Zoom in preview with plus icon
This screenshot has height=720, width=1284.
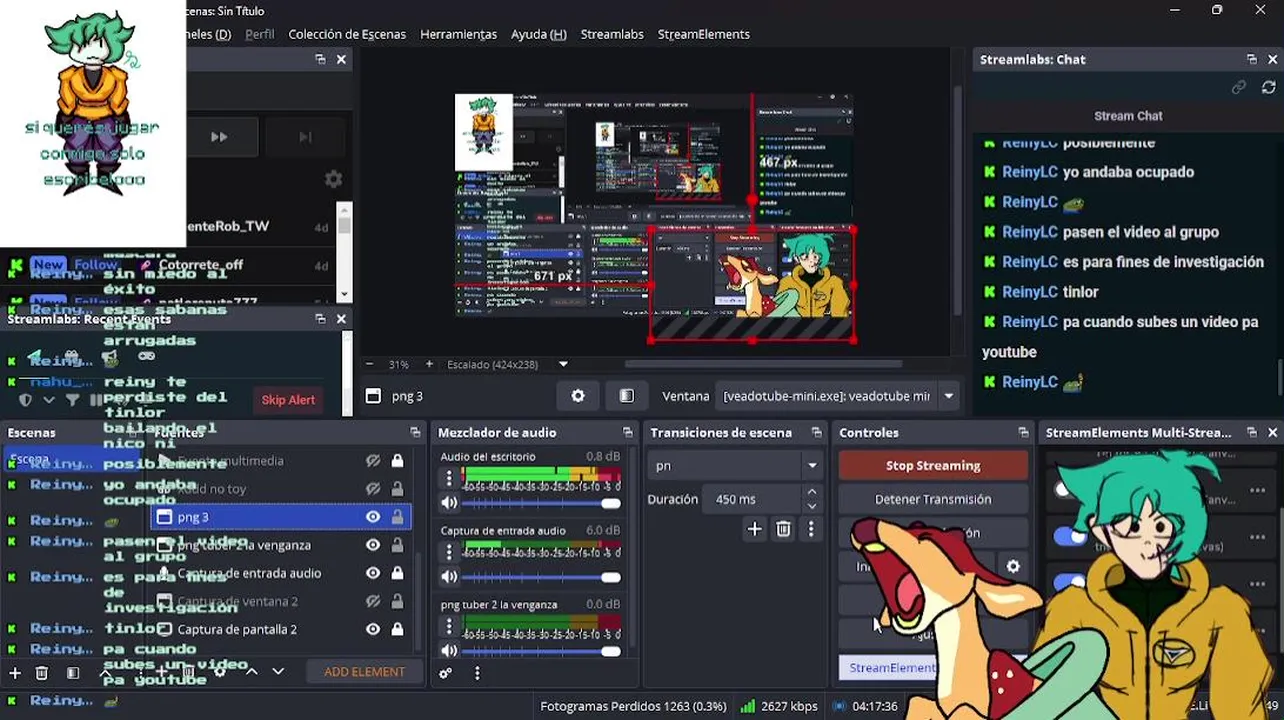(429, 364)
